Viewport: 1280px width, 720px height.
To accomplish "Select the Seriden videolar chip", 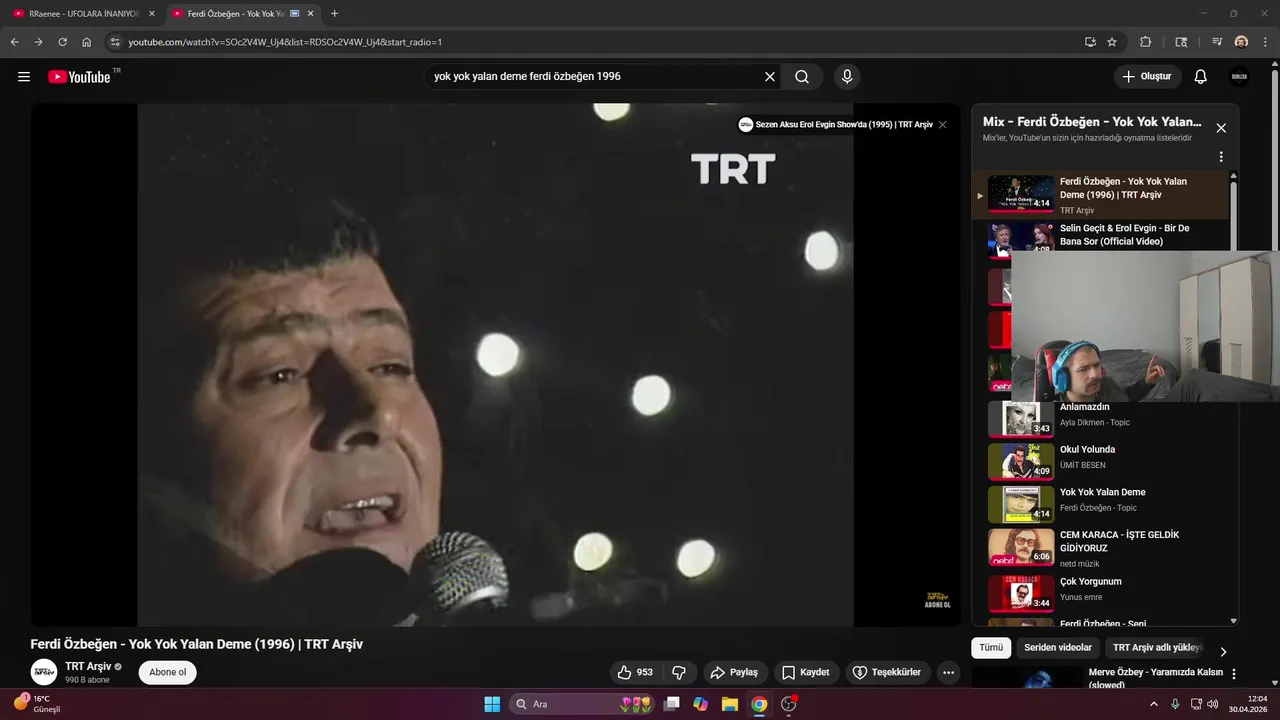I will (1058, 648).
